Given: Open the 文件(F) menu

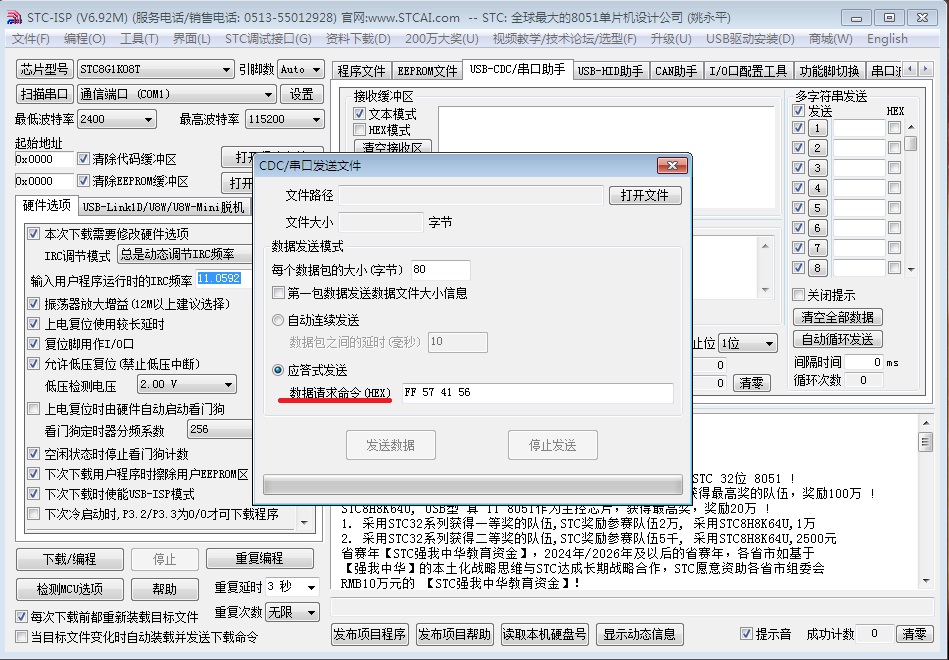Looking at the screenshot, I should pos(30,39).
